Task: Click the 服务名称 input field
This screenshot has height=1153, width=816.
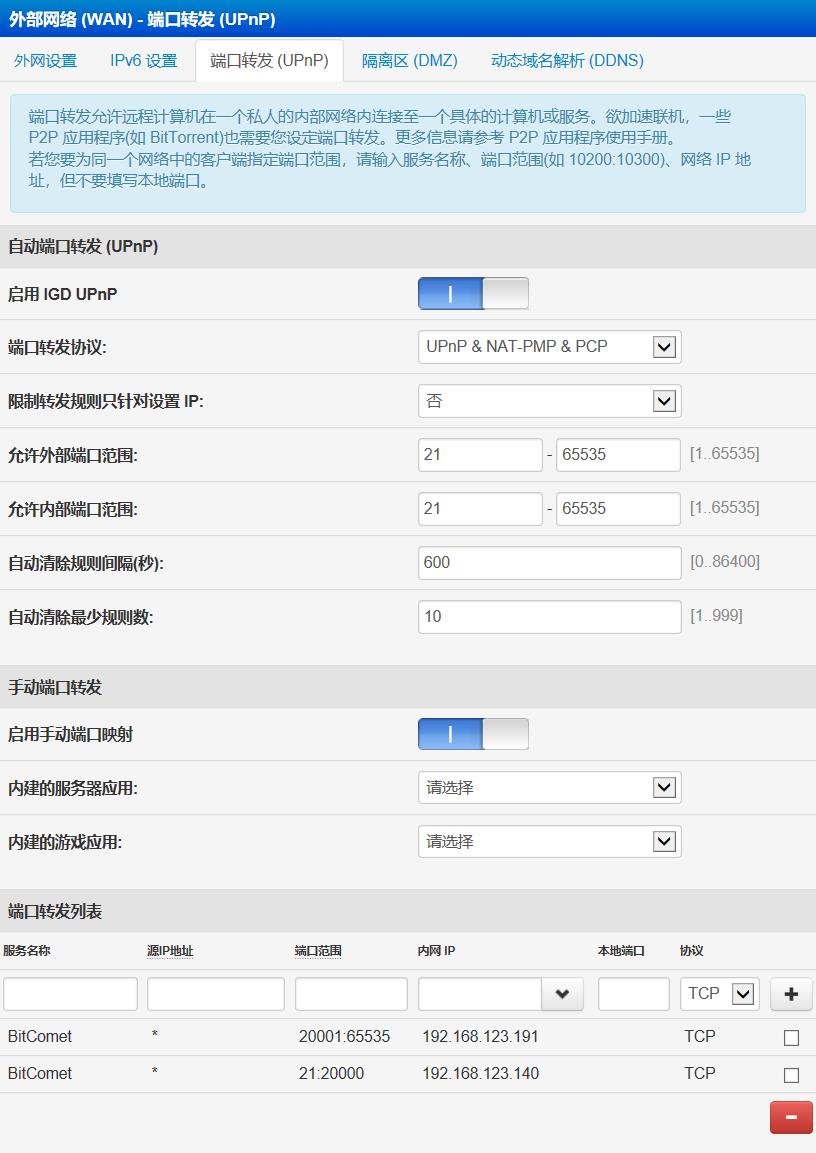Action: pyautogui.click(x=70, y=994)
